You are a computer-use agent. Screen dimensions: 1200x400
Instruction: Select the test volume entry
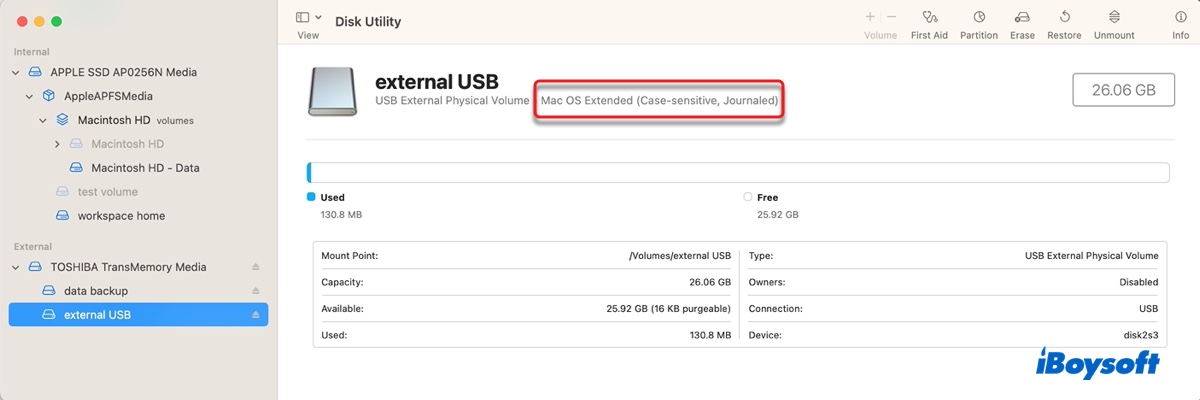(x=107, y=192)
